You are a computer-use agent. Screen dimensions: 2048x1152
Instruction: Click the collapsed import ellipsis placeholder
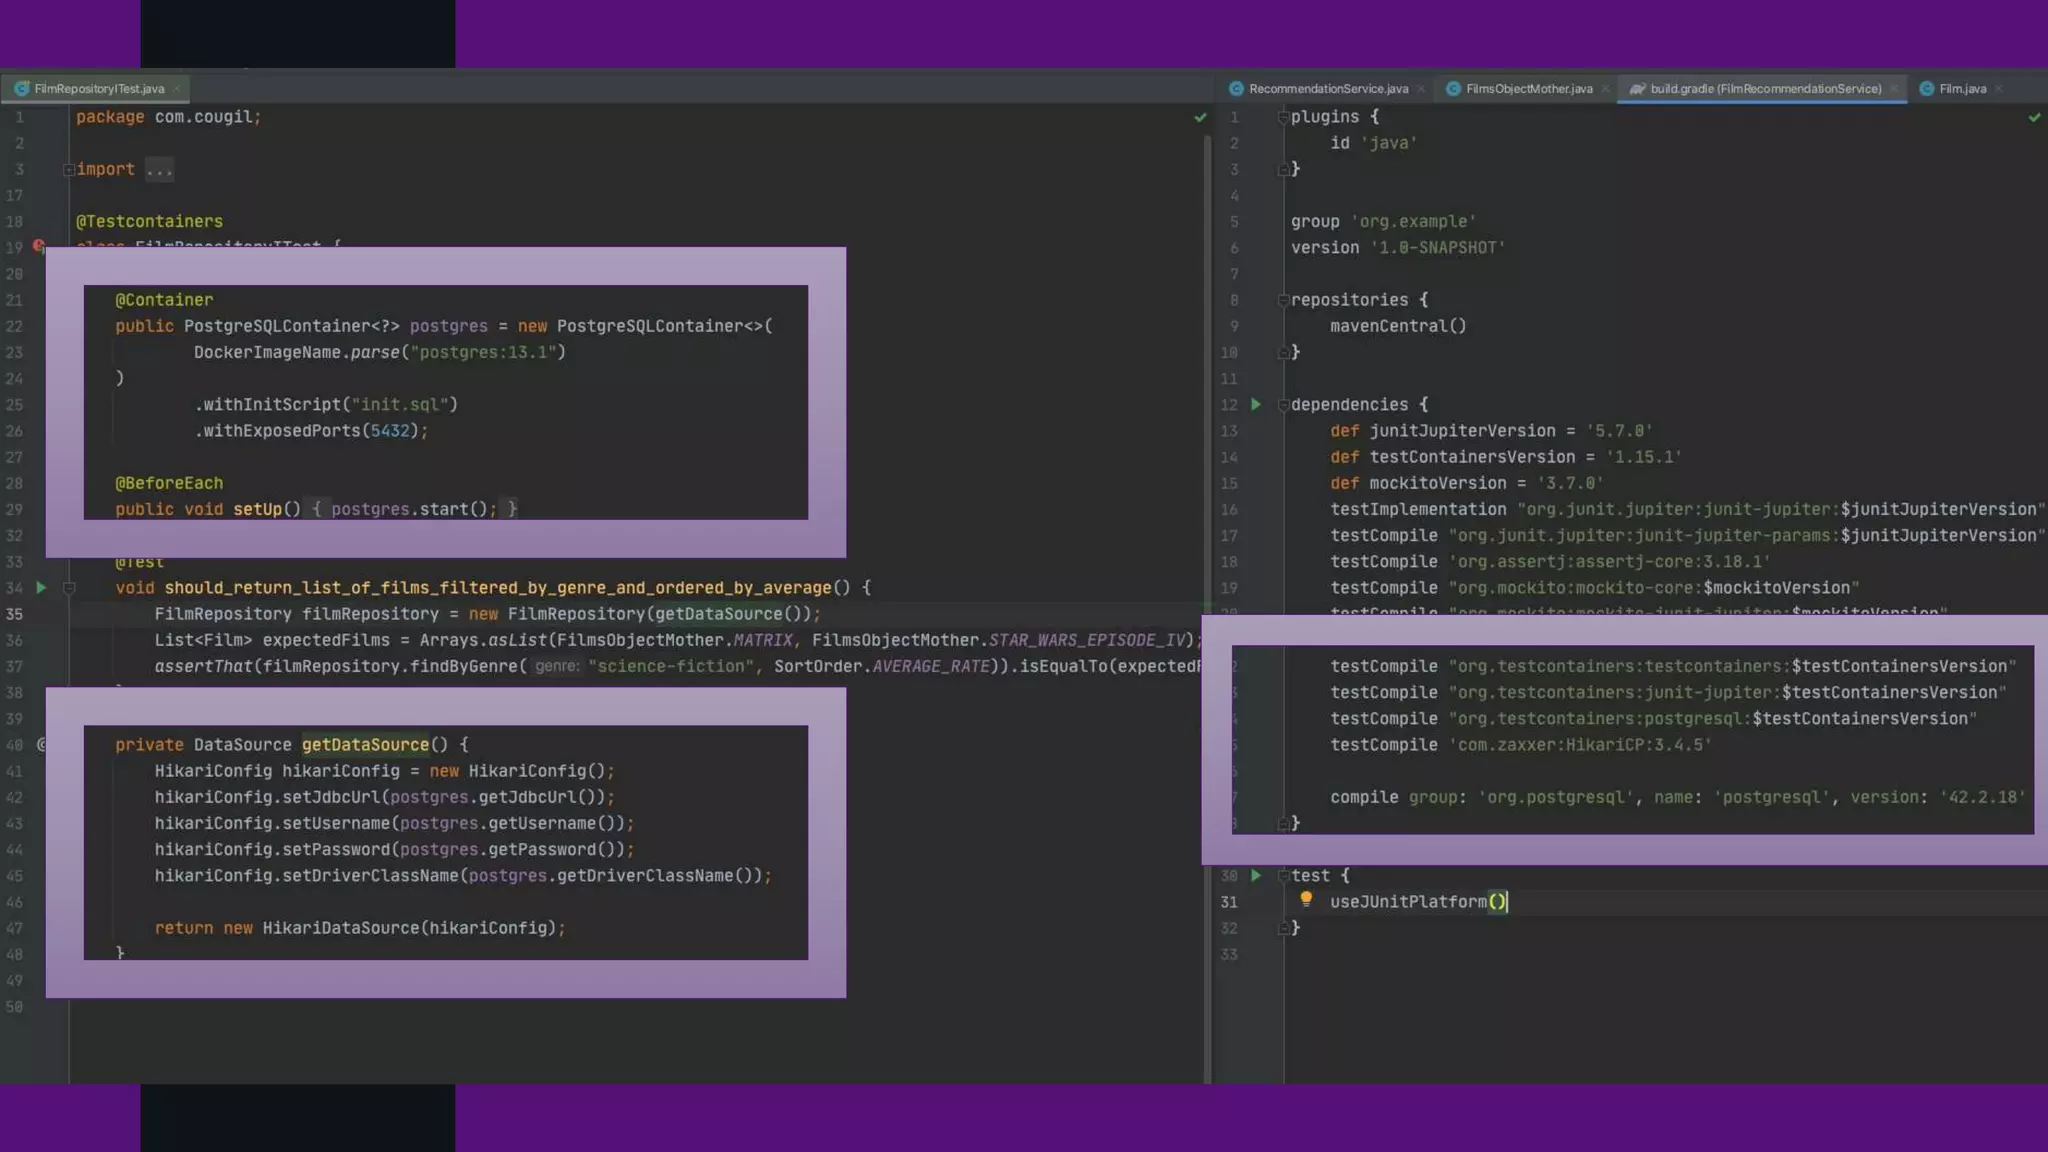pos(159,170)
